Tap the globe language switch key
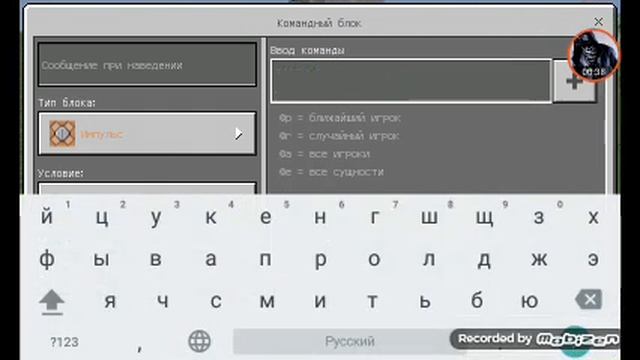The width and height of the screenshot is (640, 360). point(199,341)
